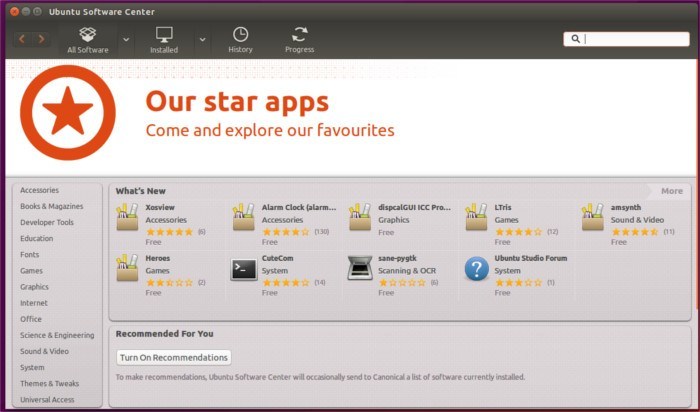Open the amsynth app title
Screen dimensions: 700x412
(x=625, y=207)
